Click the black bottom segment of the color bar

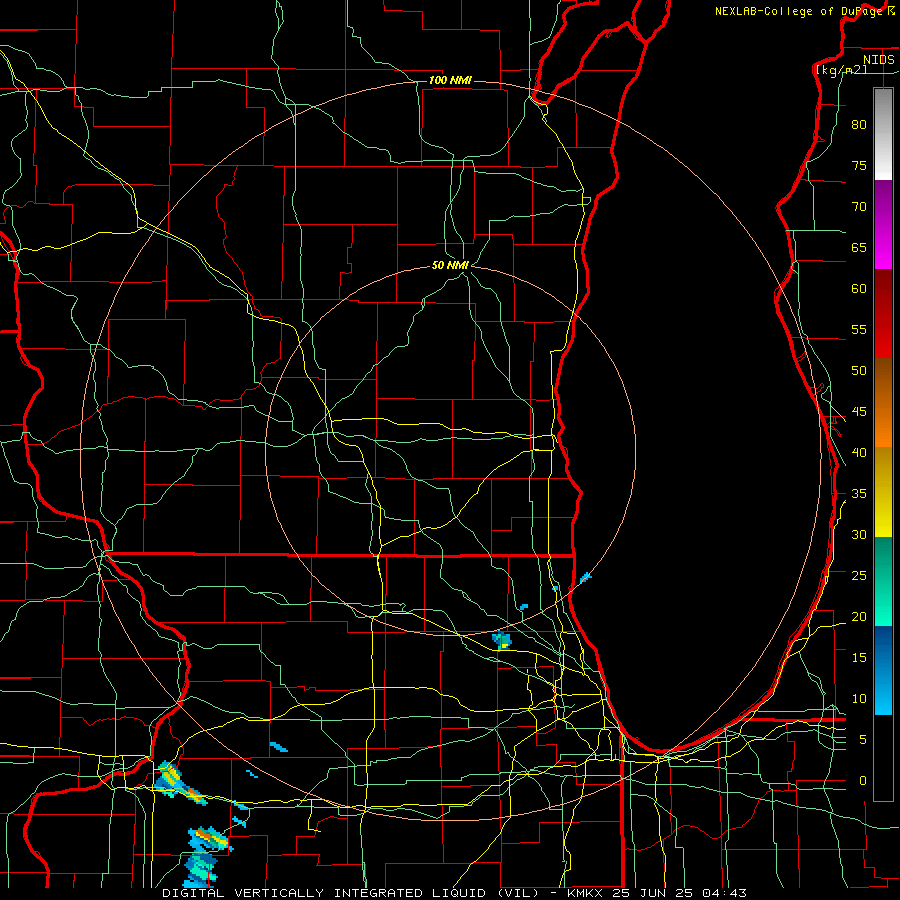click(883, 758)
